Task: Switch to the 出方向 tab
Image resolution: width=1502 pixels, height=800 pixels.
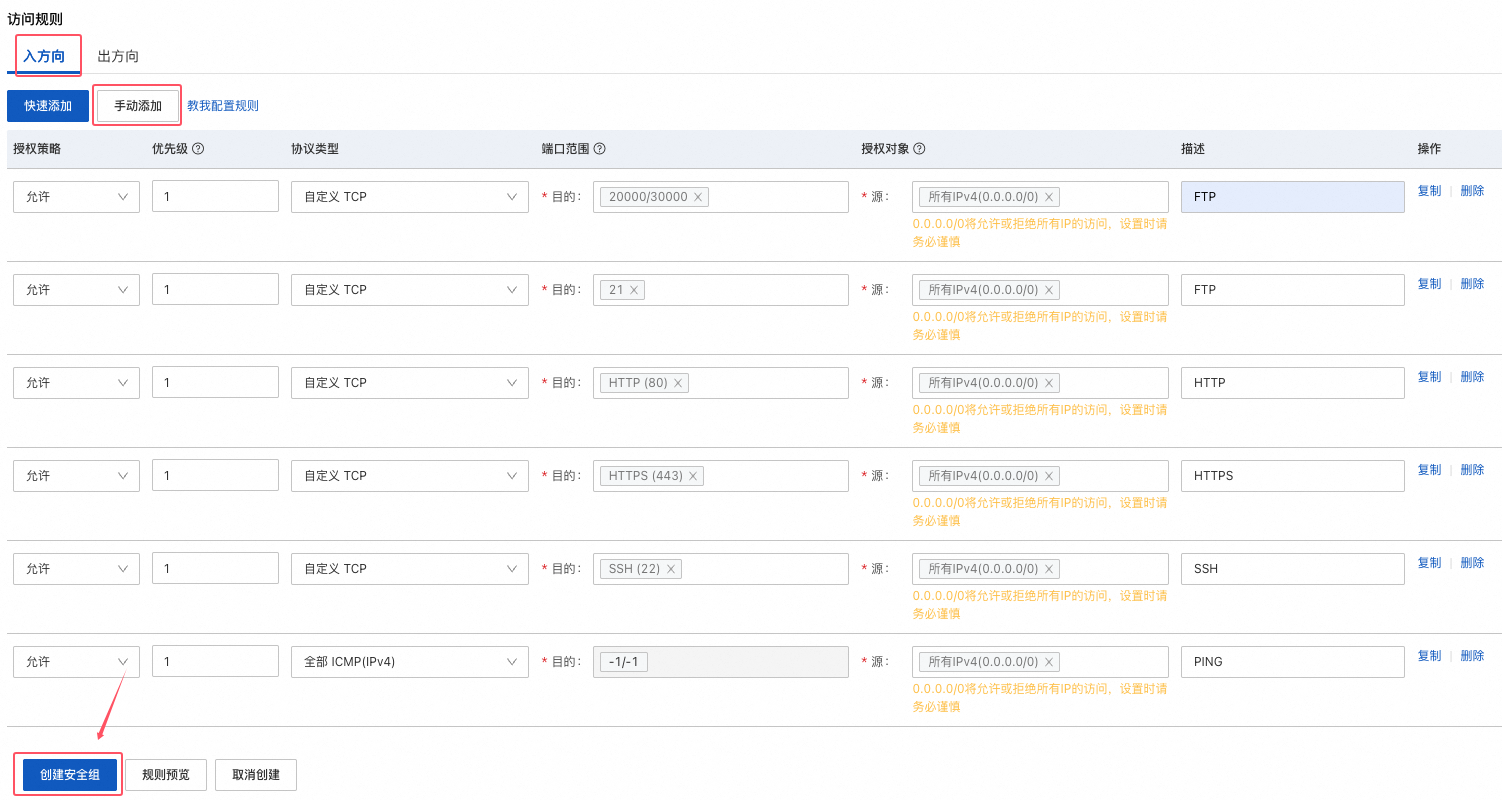Action: 118,56
